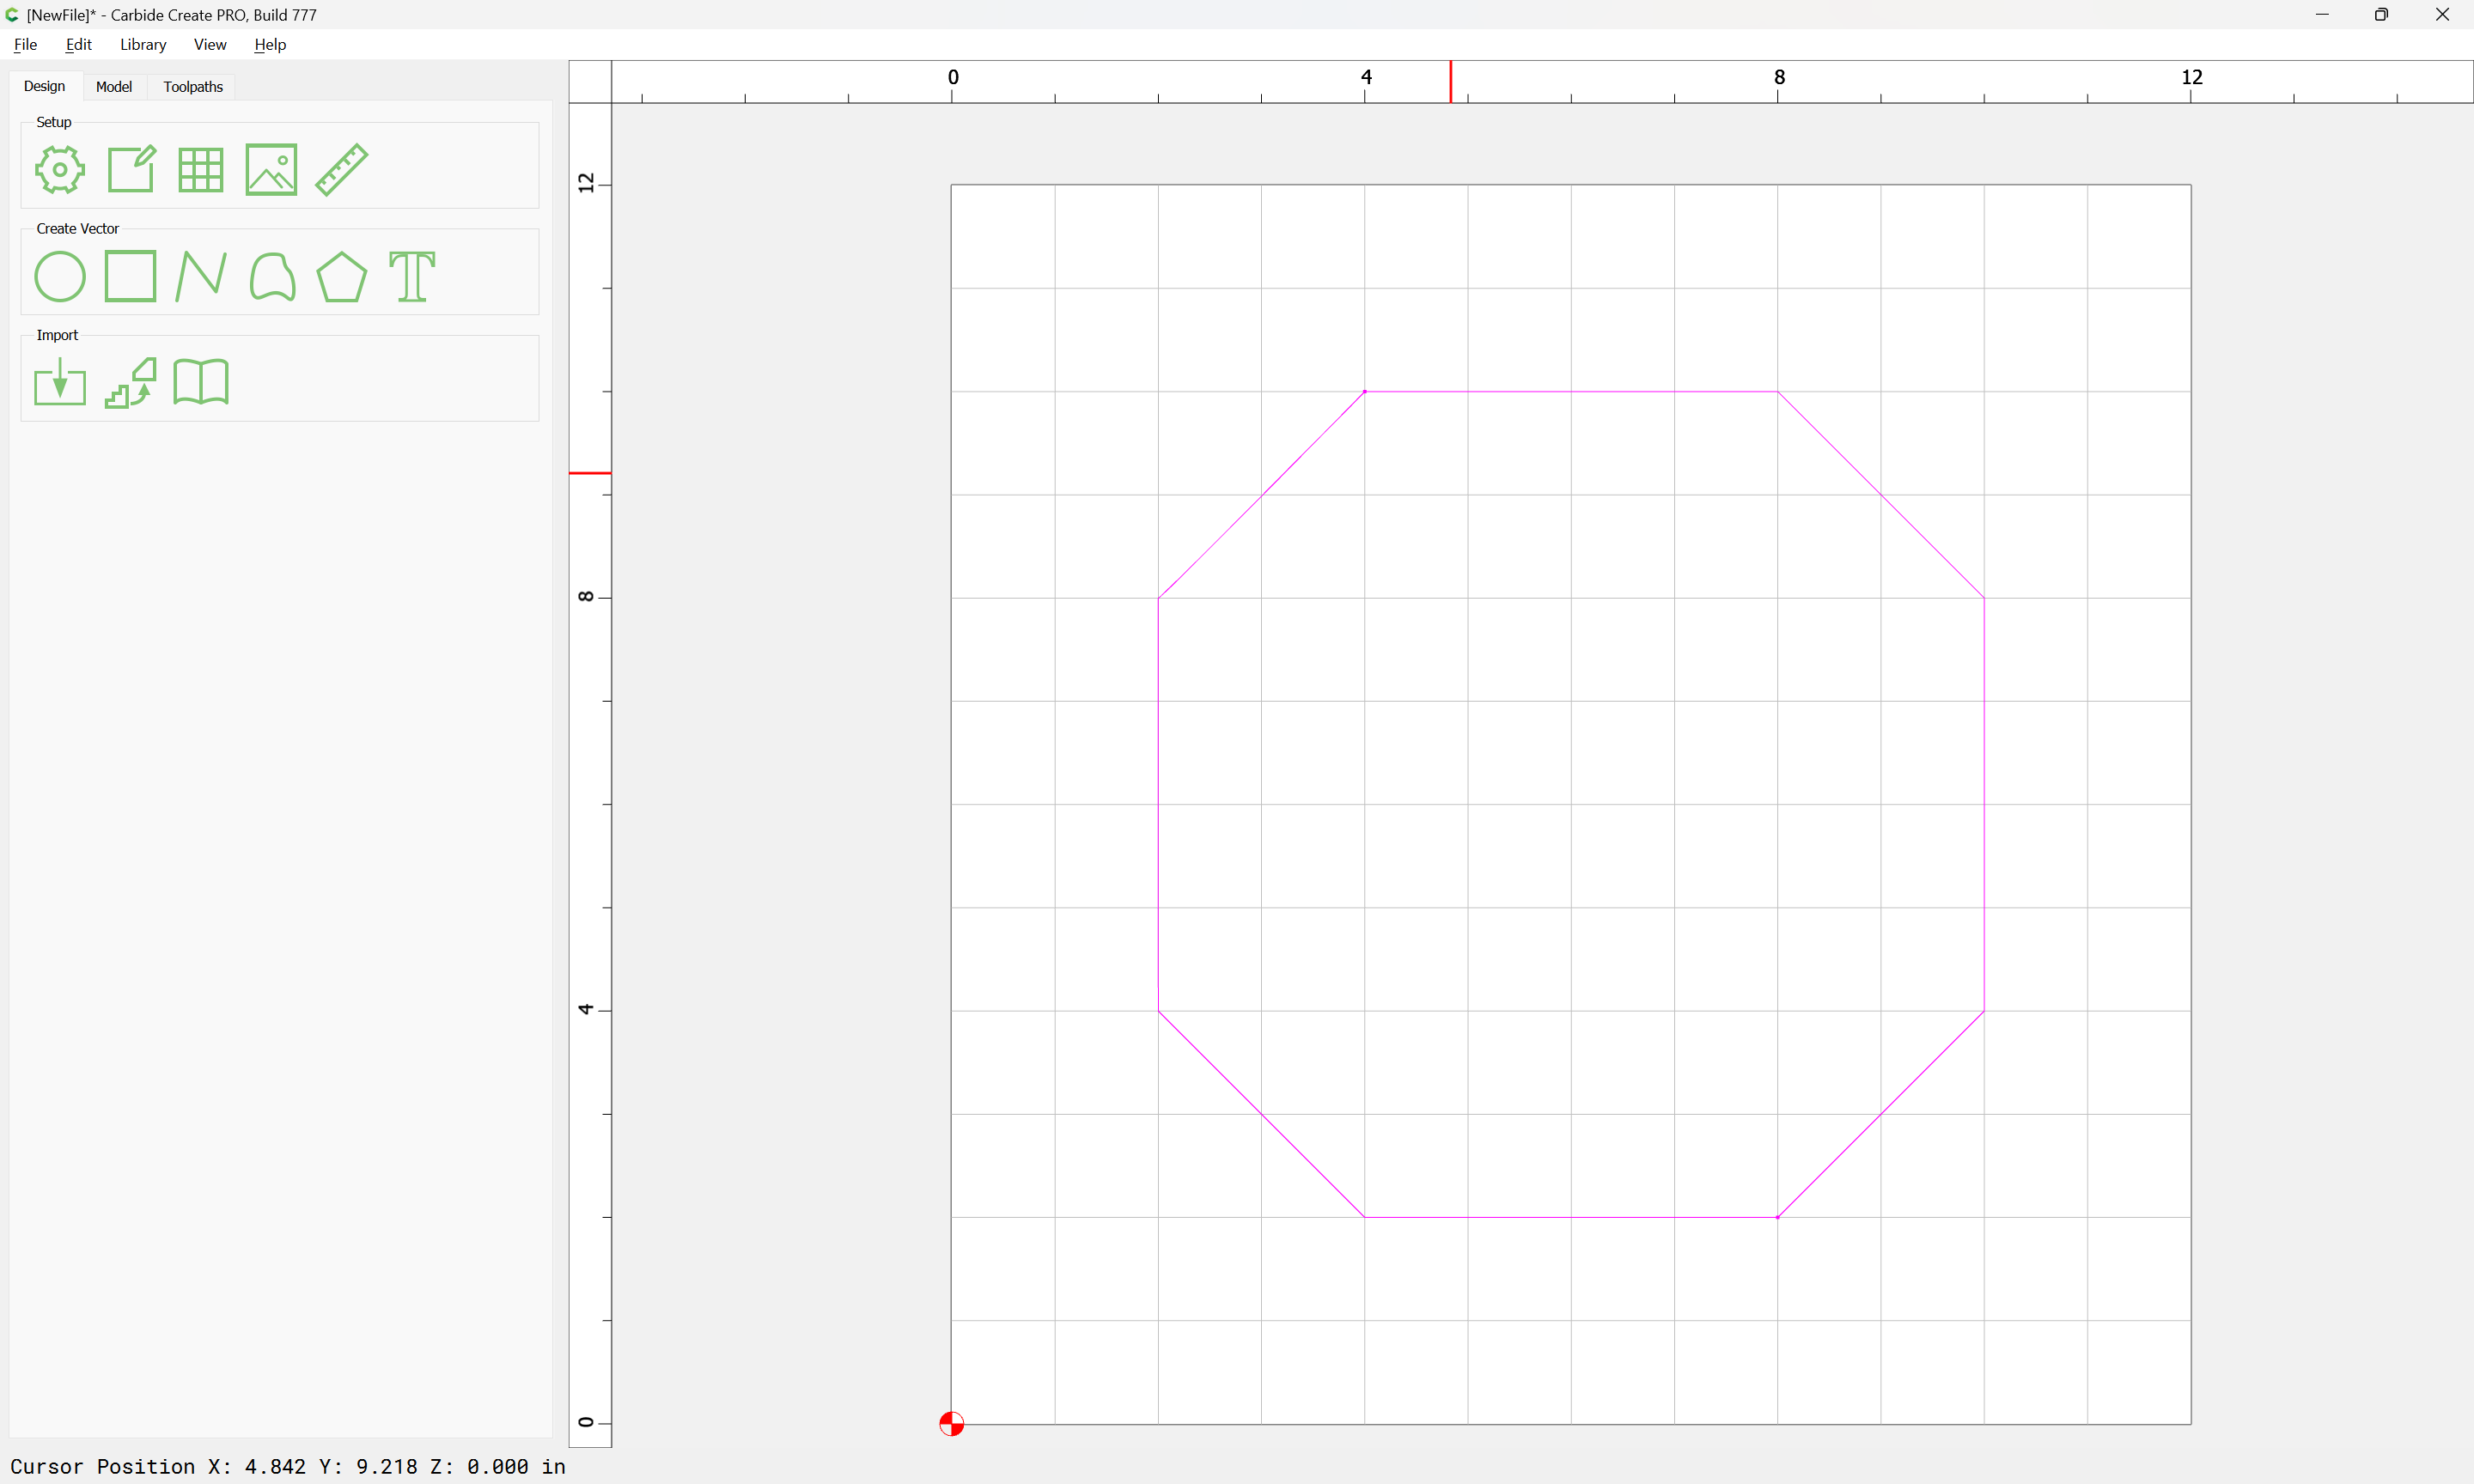Viewport: 2474px width, 1484px height.
Task: Select the Create Rectangle tool
Action: [131, 276]
